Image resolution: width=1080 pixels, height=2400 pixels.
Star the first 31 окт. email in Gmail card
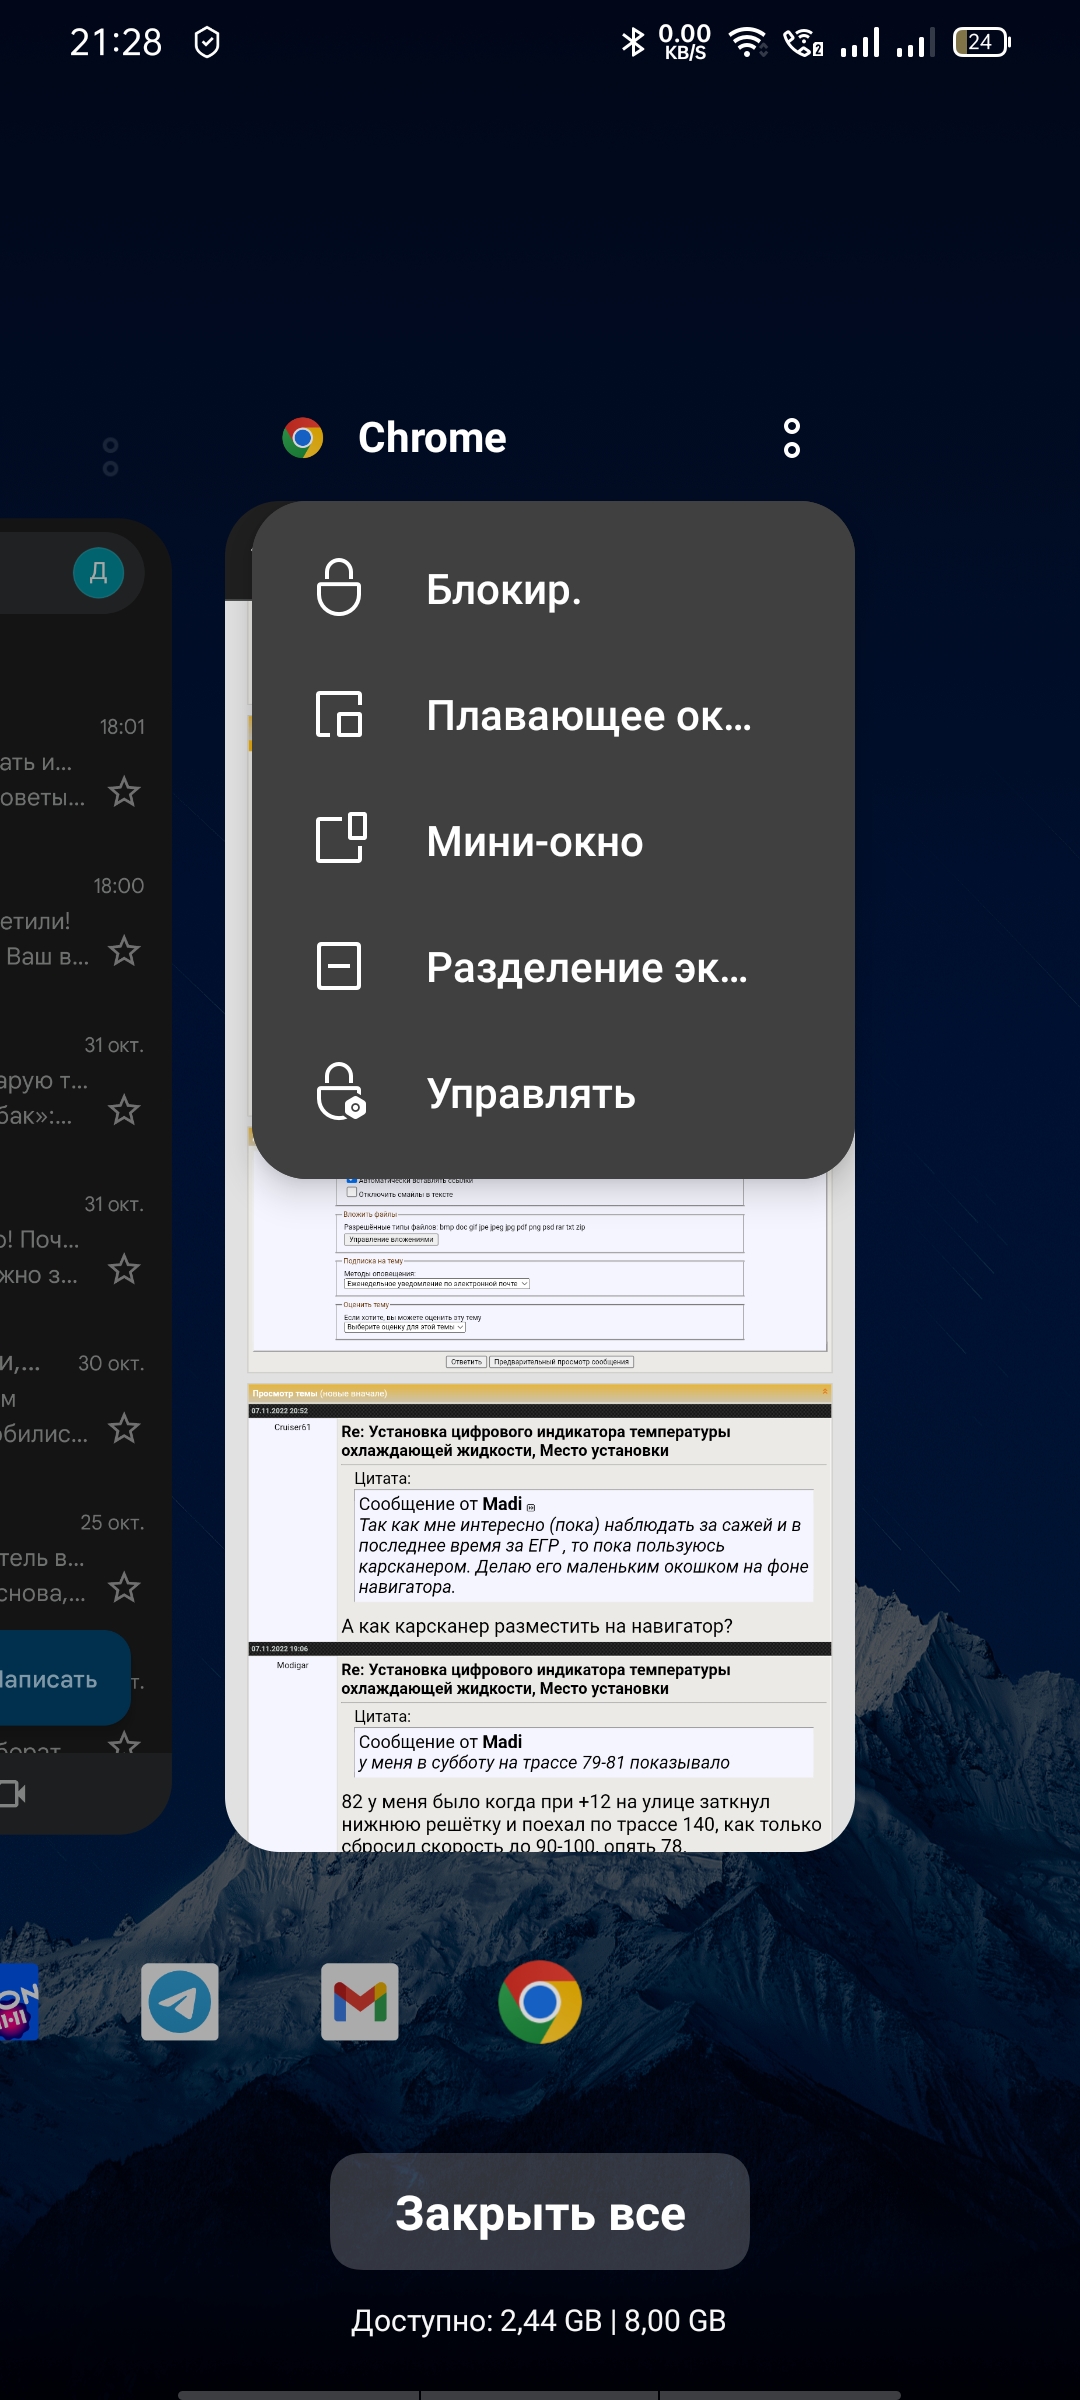(124, 1110)
